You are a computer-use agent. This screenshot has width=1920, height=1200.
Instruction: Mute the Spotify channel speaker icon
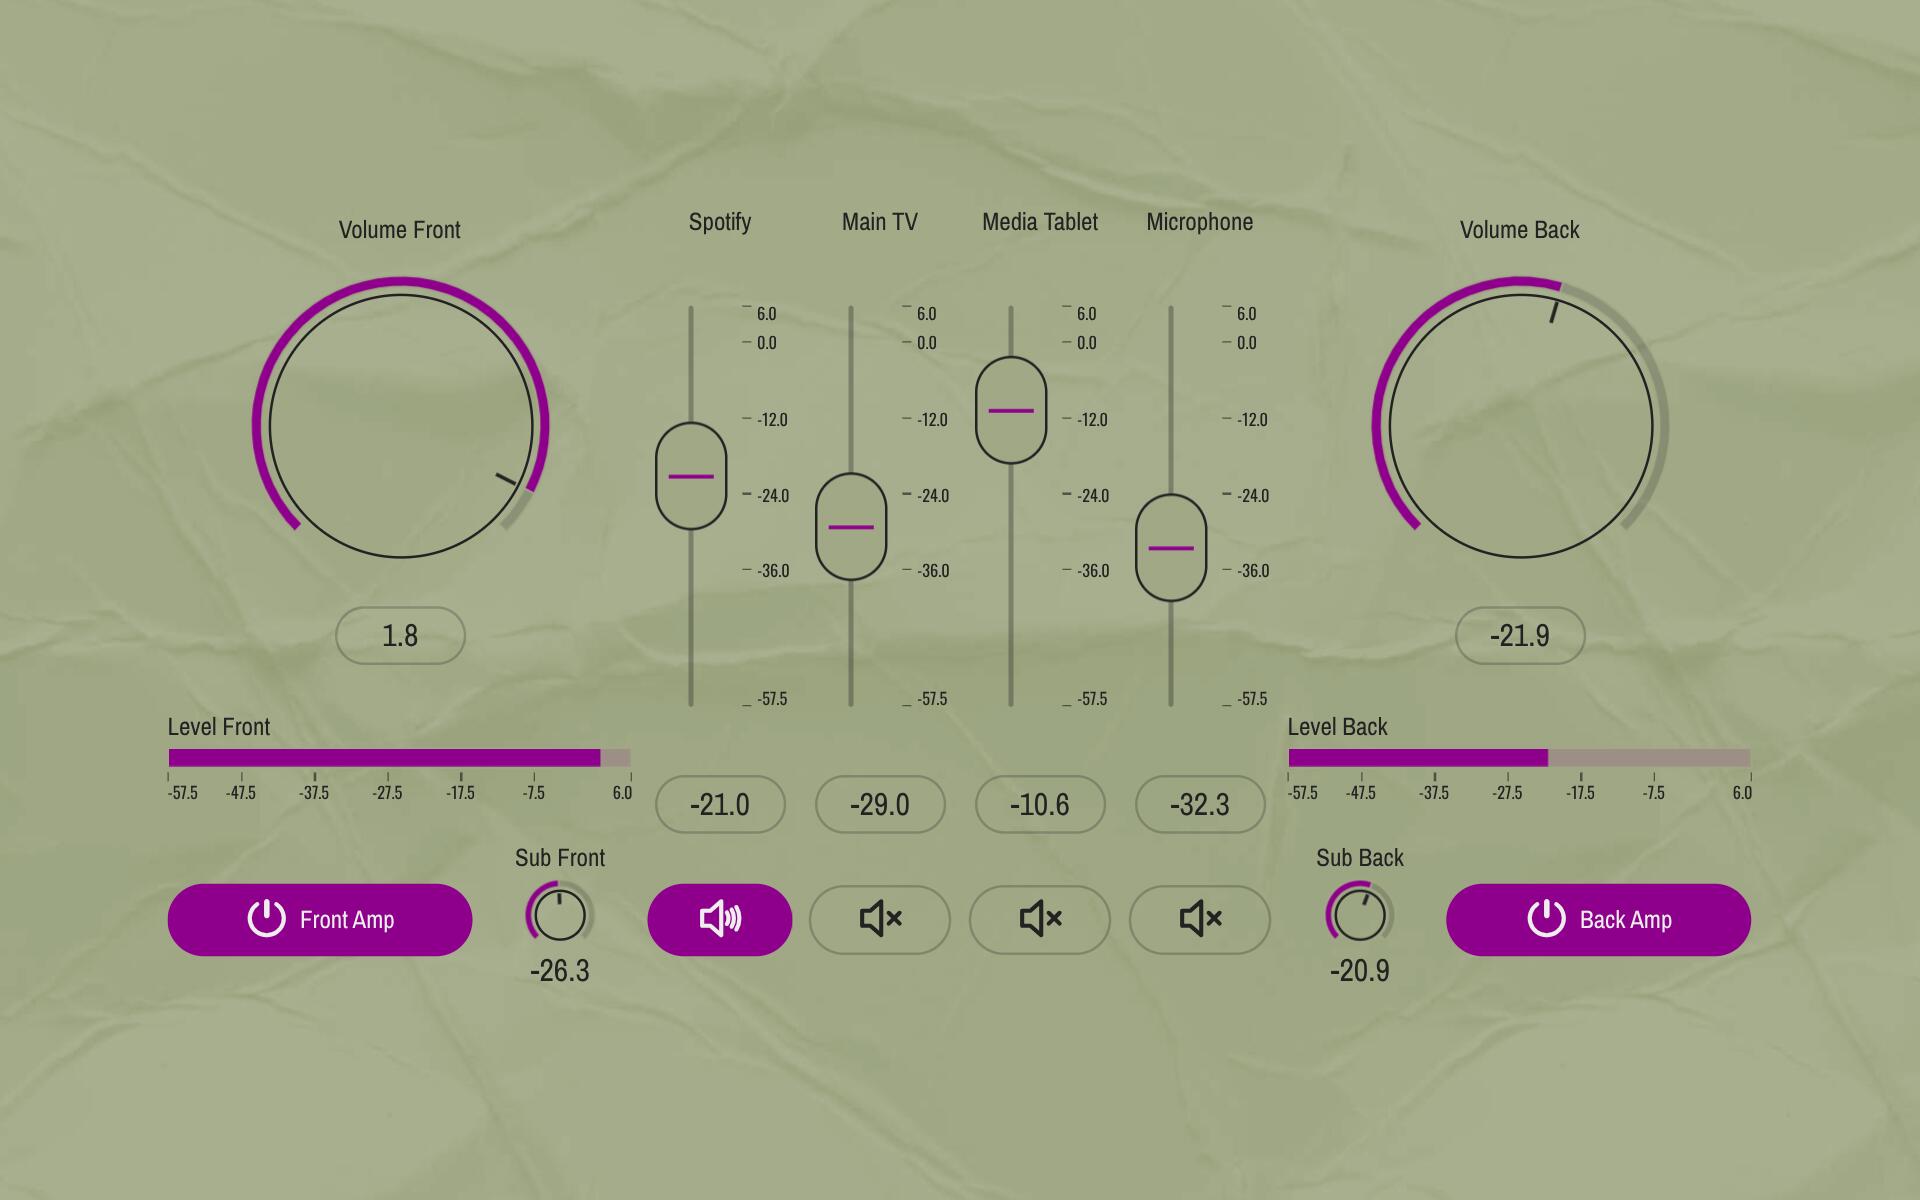tap(719, 919)
